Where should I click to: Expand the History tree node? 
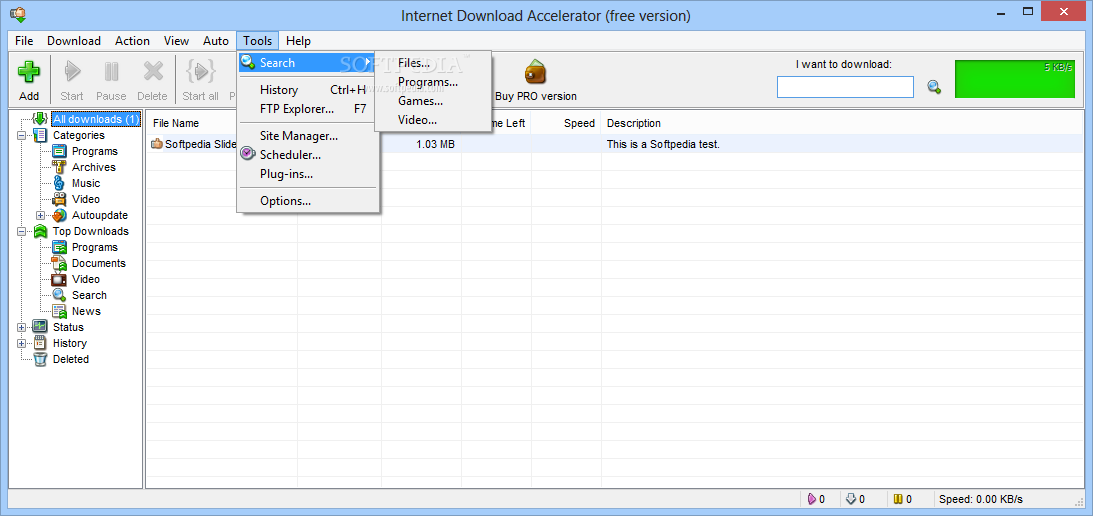click(22, 343)
